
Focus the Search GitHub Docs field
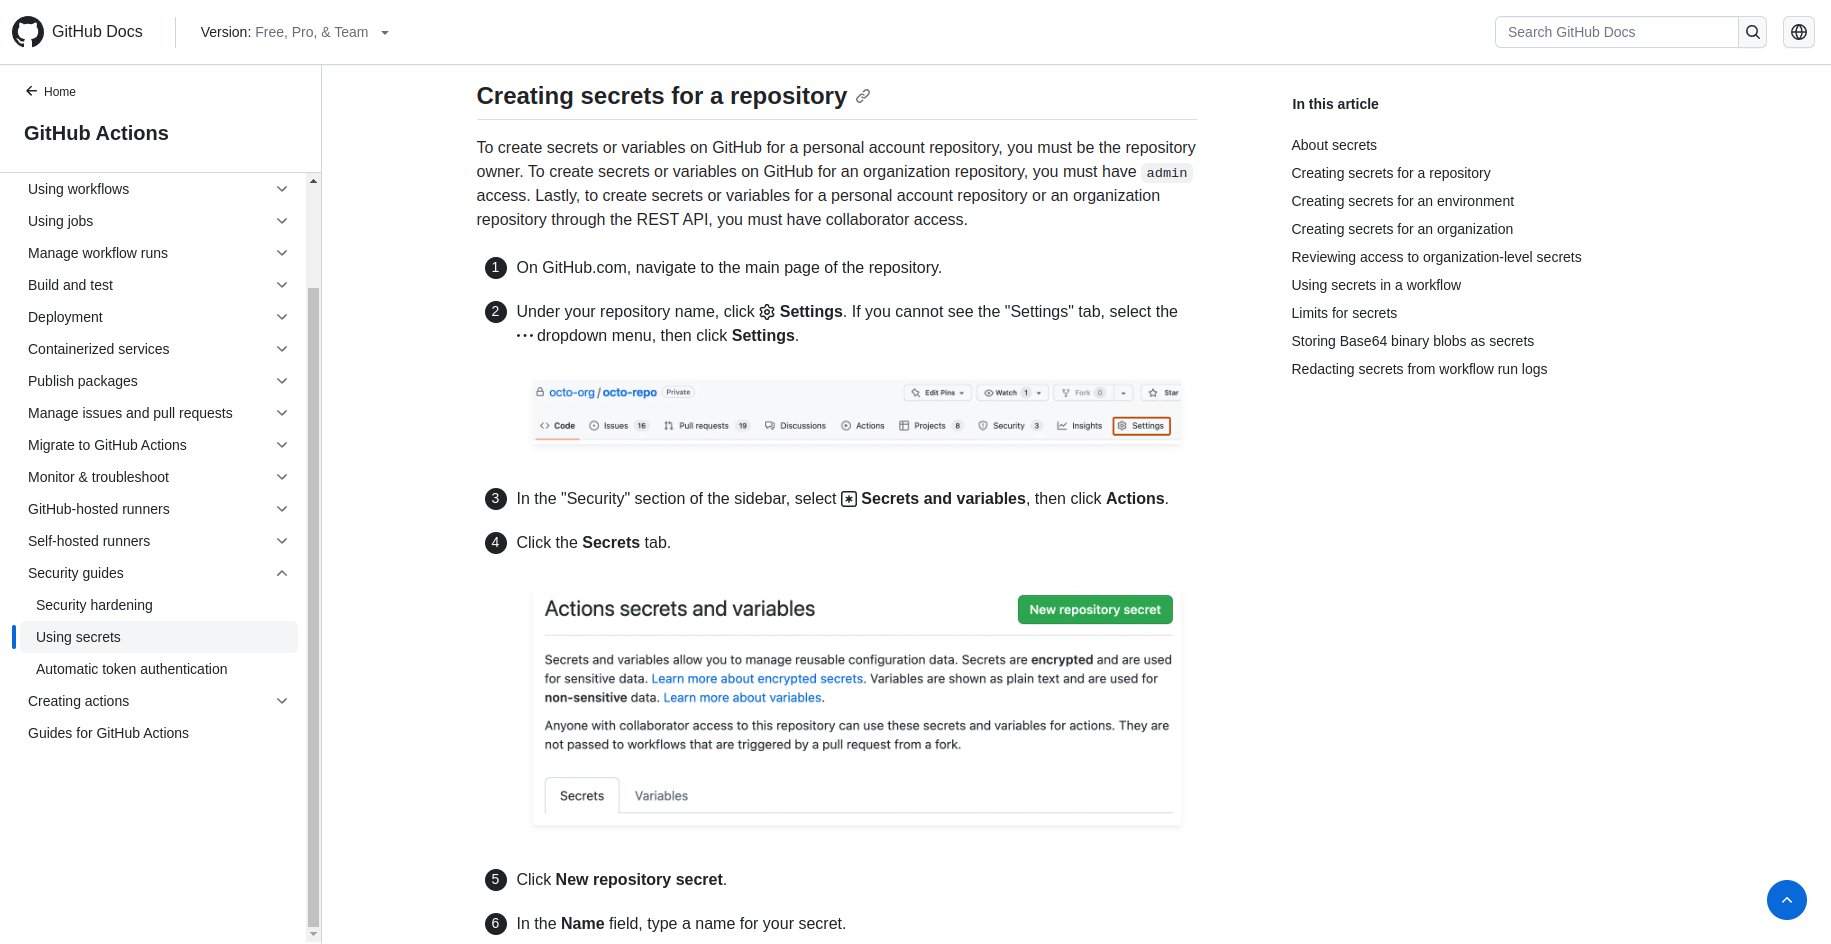pyautogui.click(x=1616, y=32)
